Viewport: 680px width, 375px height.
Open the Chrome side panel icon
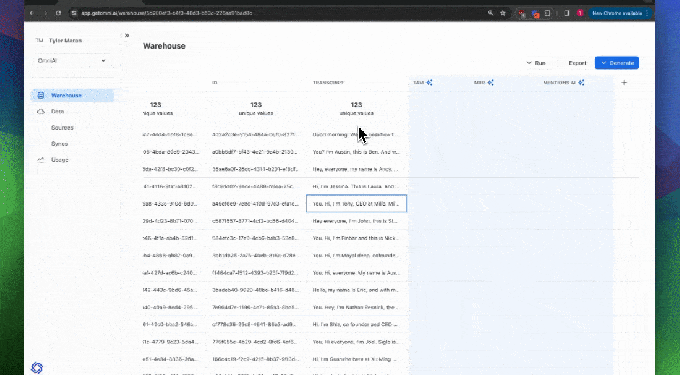click(x=567, y=13)
